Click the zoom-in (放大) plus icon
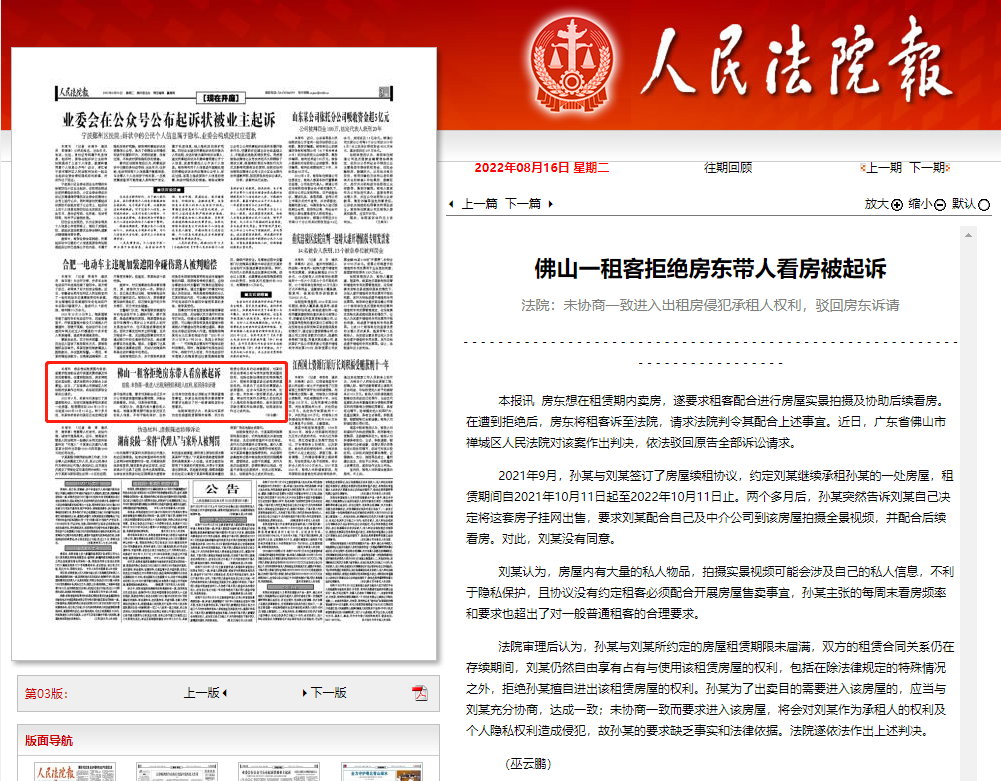This screenshot has height=781, width=1001. 897,204
